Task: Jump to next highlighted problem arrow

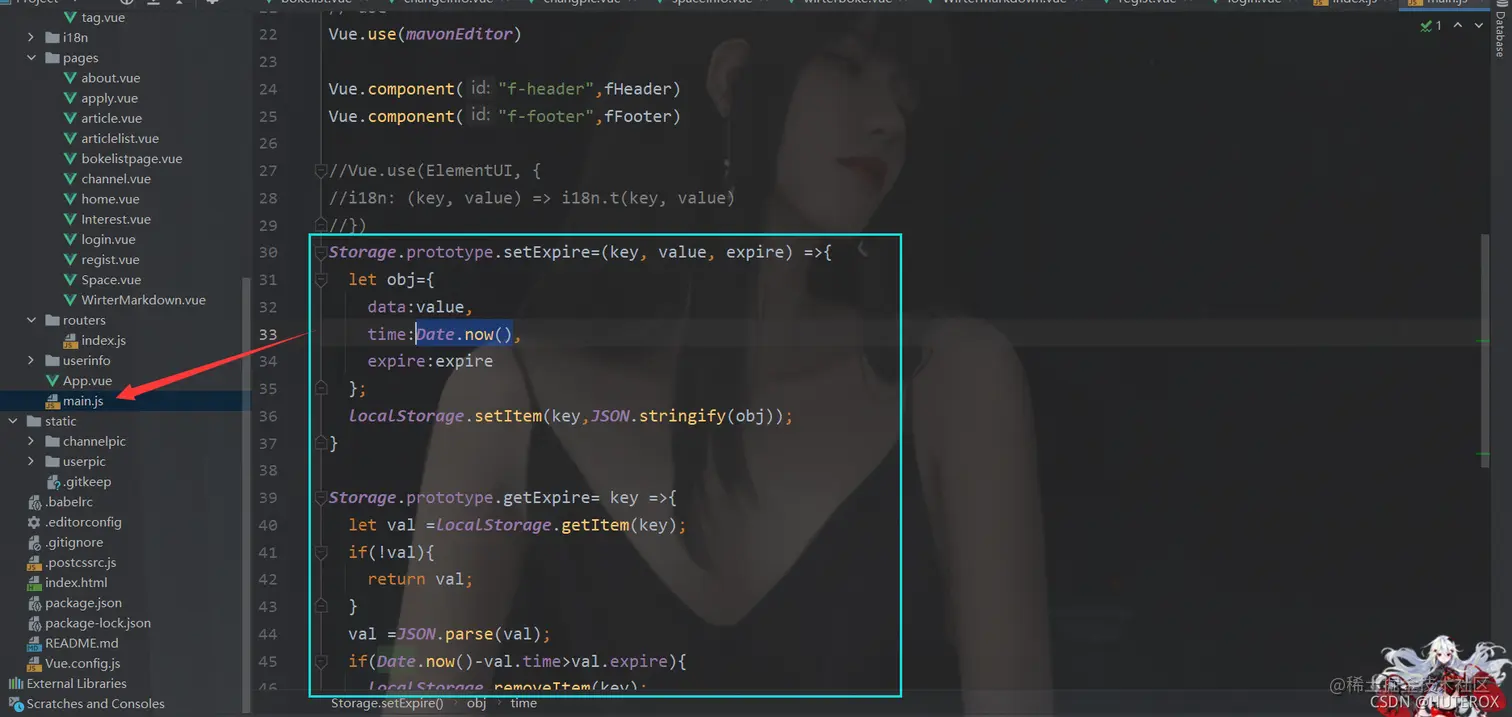Action: click(x=1478, y=26)
